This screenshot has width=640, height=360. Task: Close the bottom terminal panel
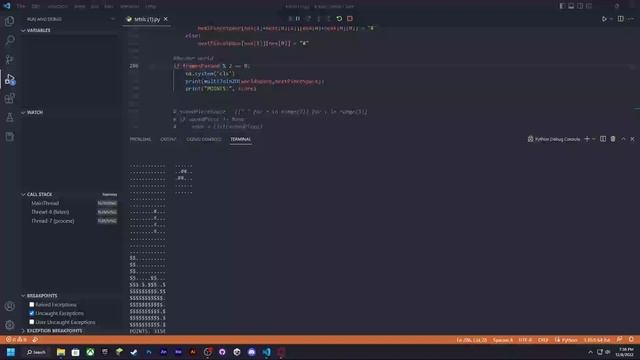pyautogui.click(x=632, y=139)
